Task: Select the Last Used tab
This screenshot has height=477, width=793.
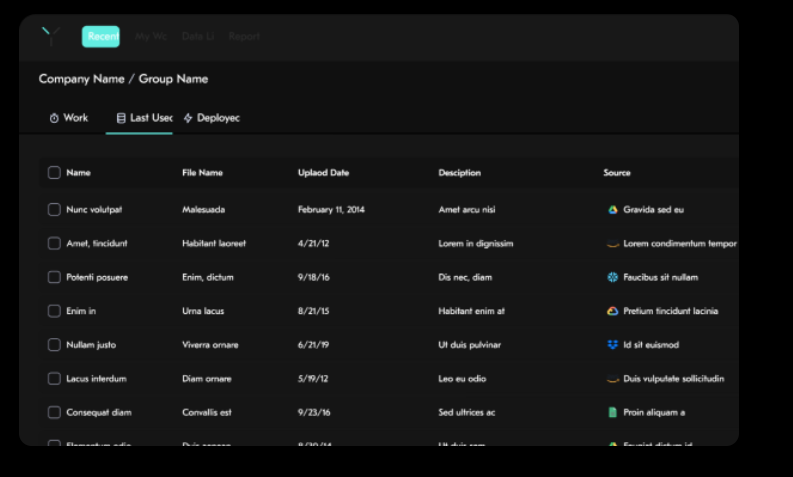Action: click(x=144, y=118)
